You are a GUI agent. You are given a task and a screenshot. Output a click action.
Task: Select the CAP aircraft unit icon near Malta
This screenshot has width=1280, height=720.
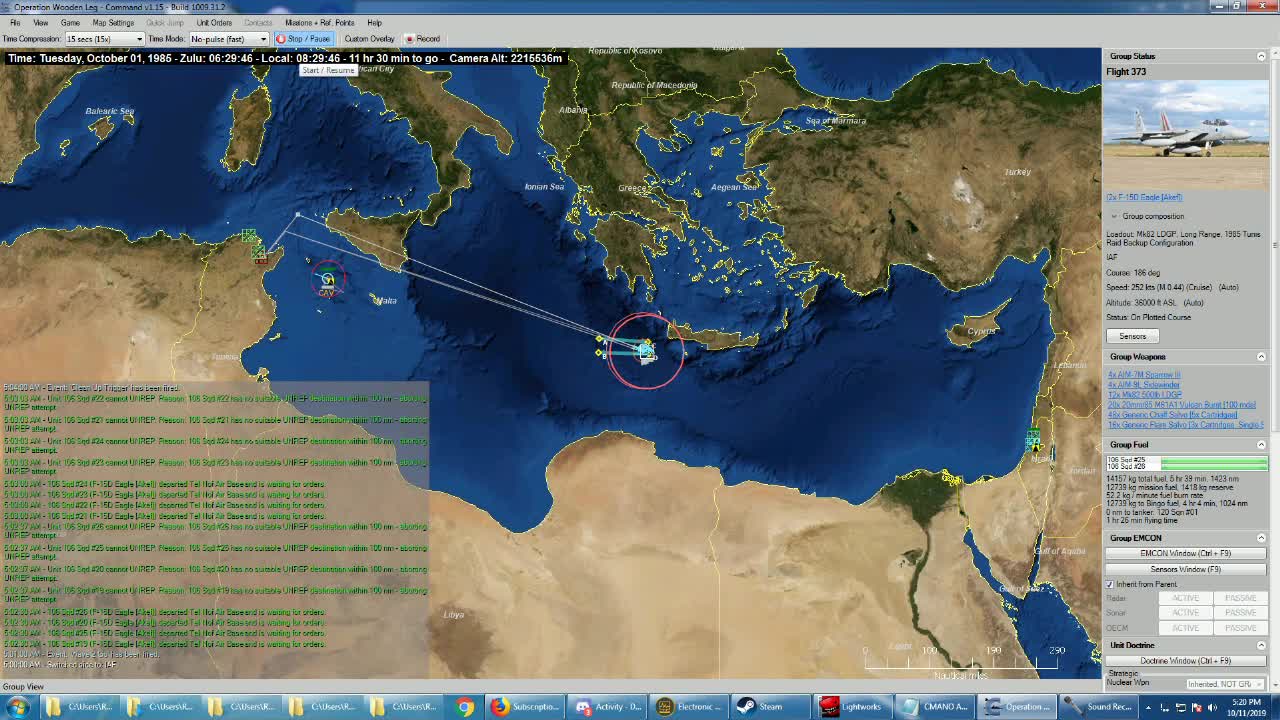[x=327, y=281]
